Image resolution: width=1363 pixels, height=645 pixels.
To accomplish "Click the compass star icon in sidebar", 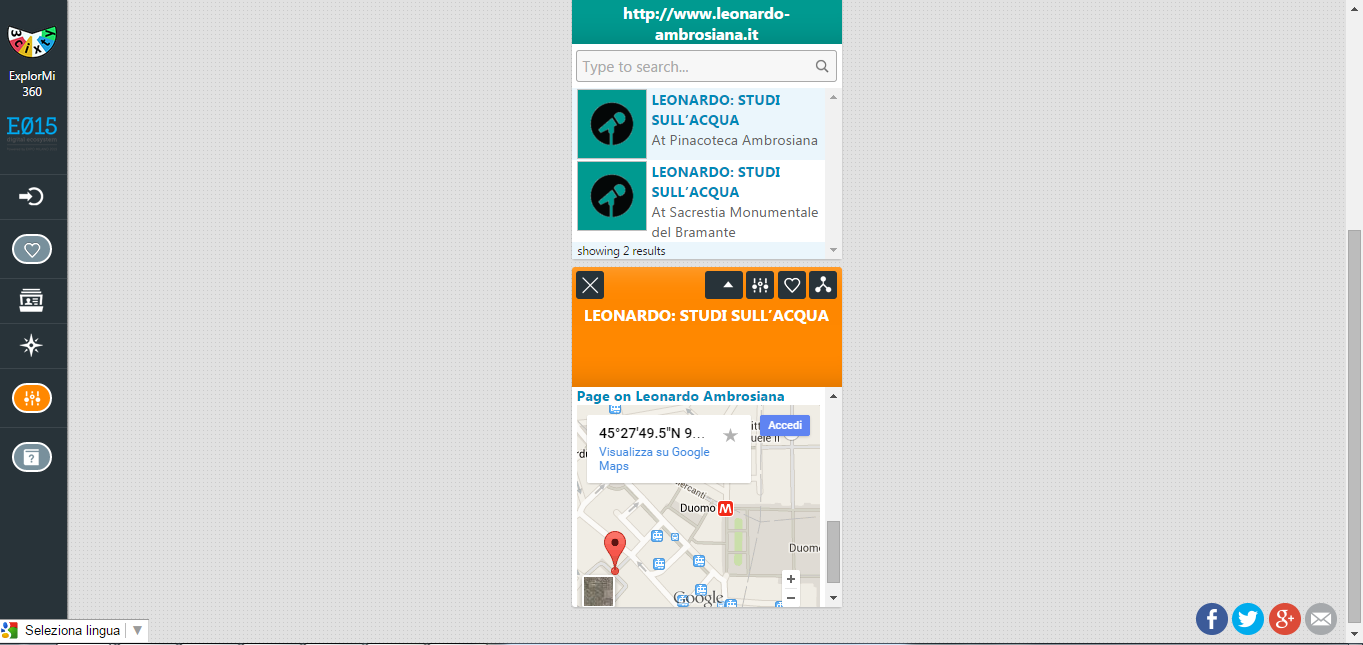I will 32,346.
